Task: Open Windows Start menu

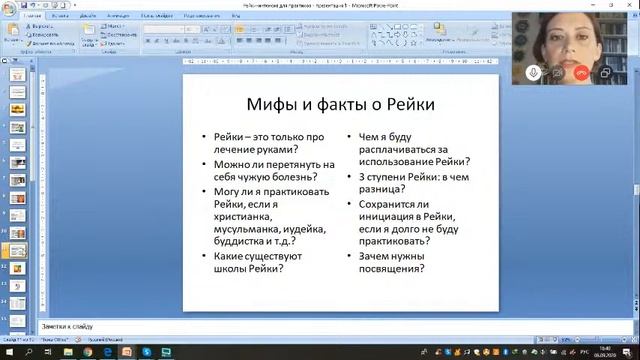Action: click(9, 352)
